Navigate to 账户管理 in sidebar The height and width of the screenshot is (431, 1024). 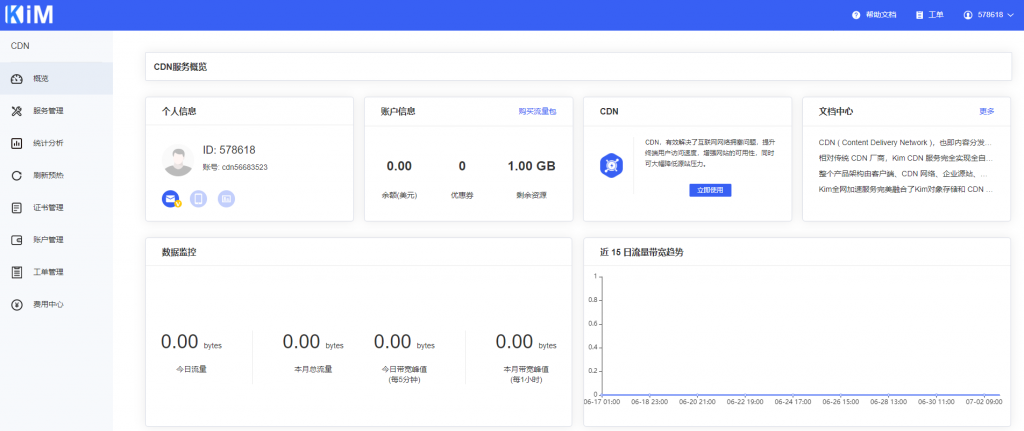click(x=48, y=240)
